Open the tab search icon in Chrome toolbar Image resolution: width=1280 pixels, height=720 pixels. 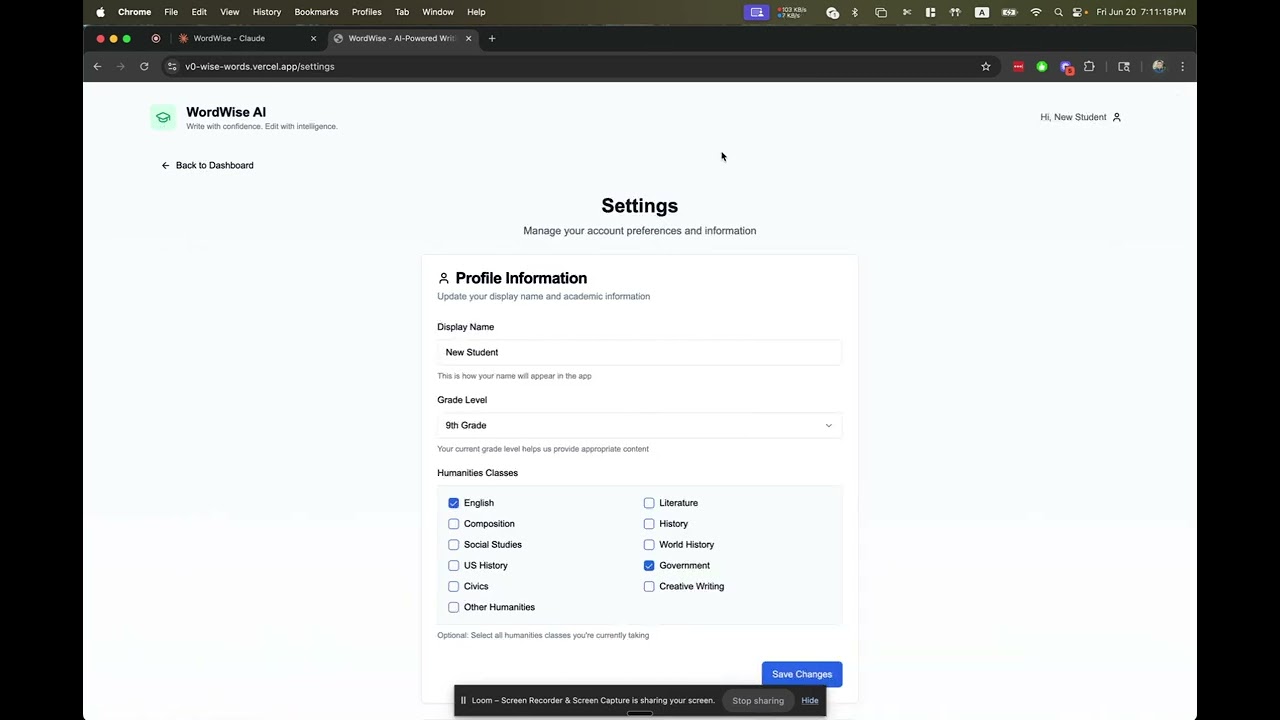click(x=1124, y=66)
